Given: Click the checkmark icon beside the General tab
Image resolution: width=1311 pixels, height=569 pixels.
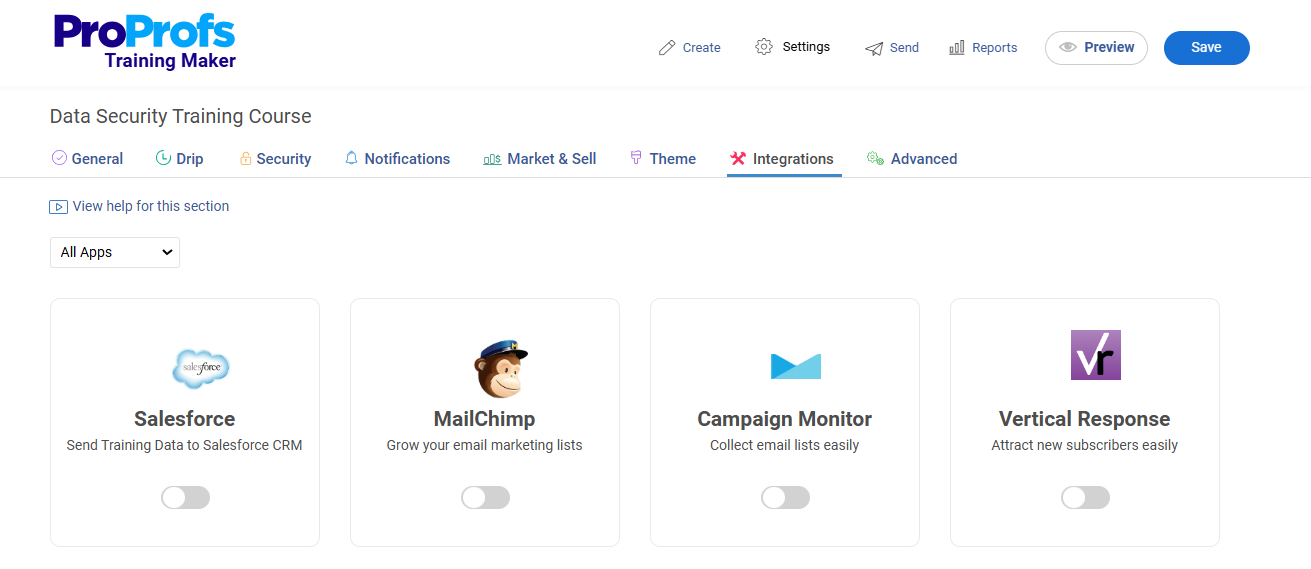Looking at the screenshot, I should (x=59, y=158).
